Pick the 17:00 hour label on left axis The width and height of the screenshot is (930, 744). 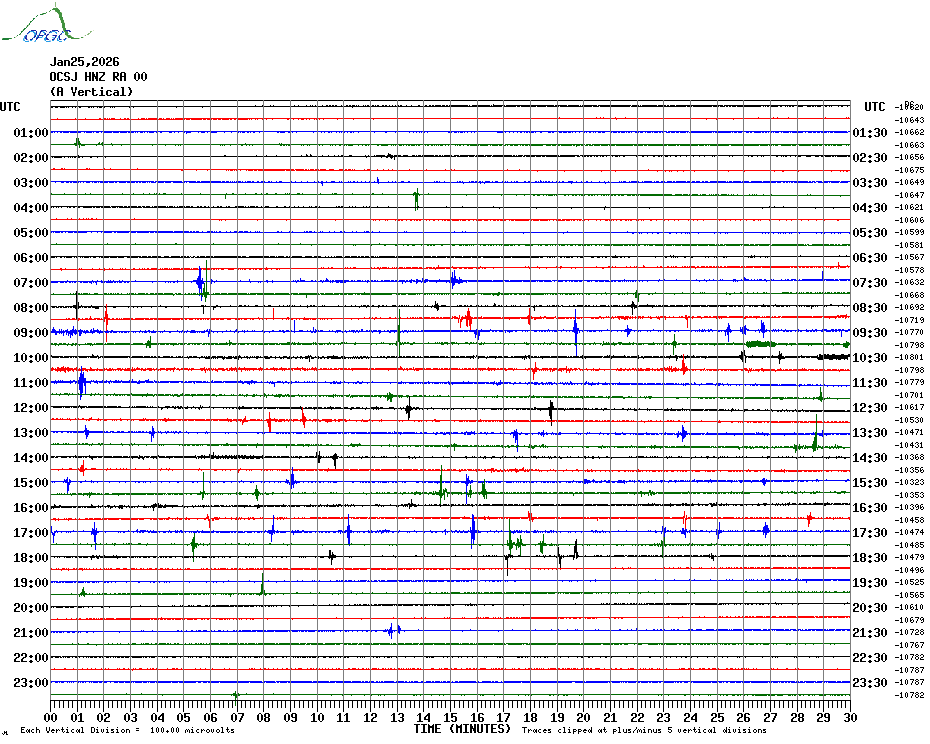point(31,533)
